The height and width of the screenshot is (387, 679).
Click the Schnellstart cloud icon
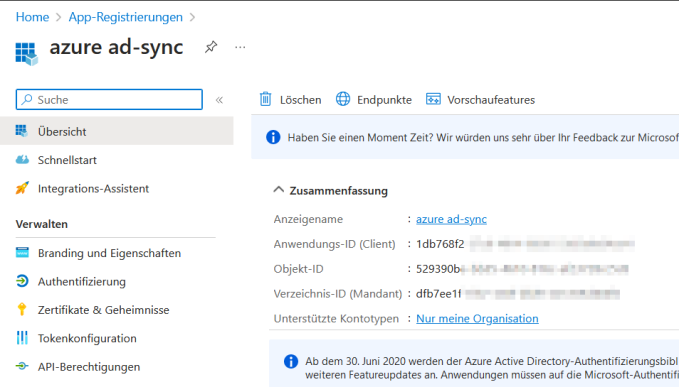(22, 160)
